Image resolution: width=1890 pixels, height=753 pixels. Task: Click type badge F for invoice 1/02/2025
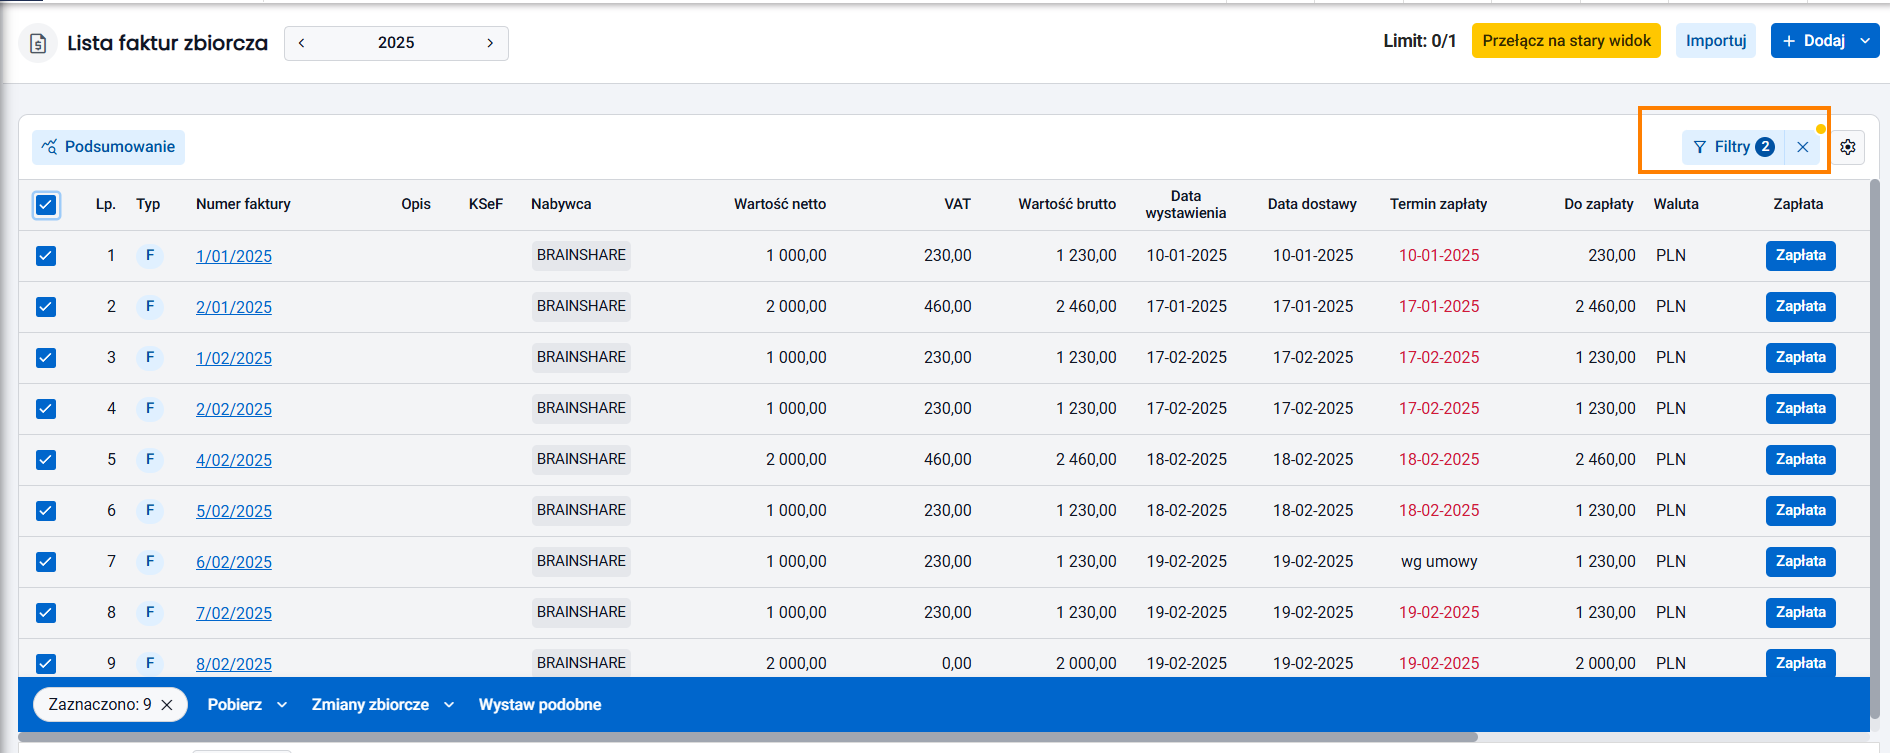pos(150,357)
